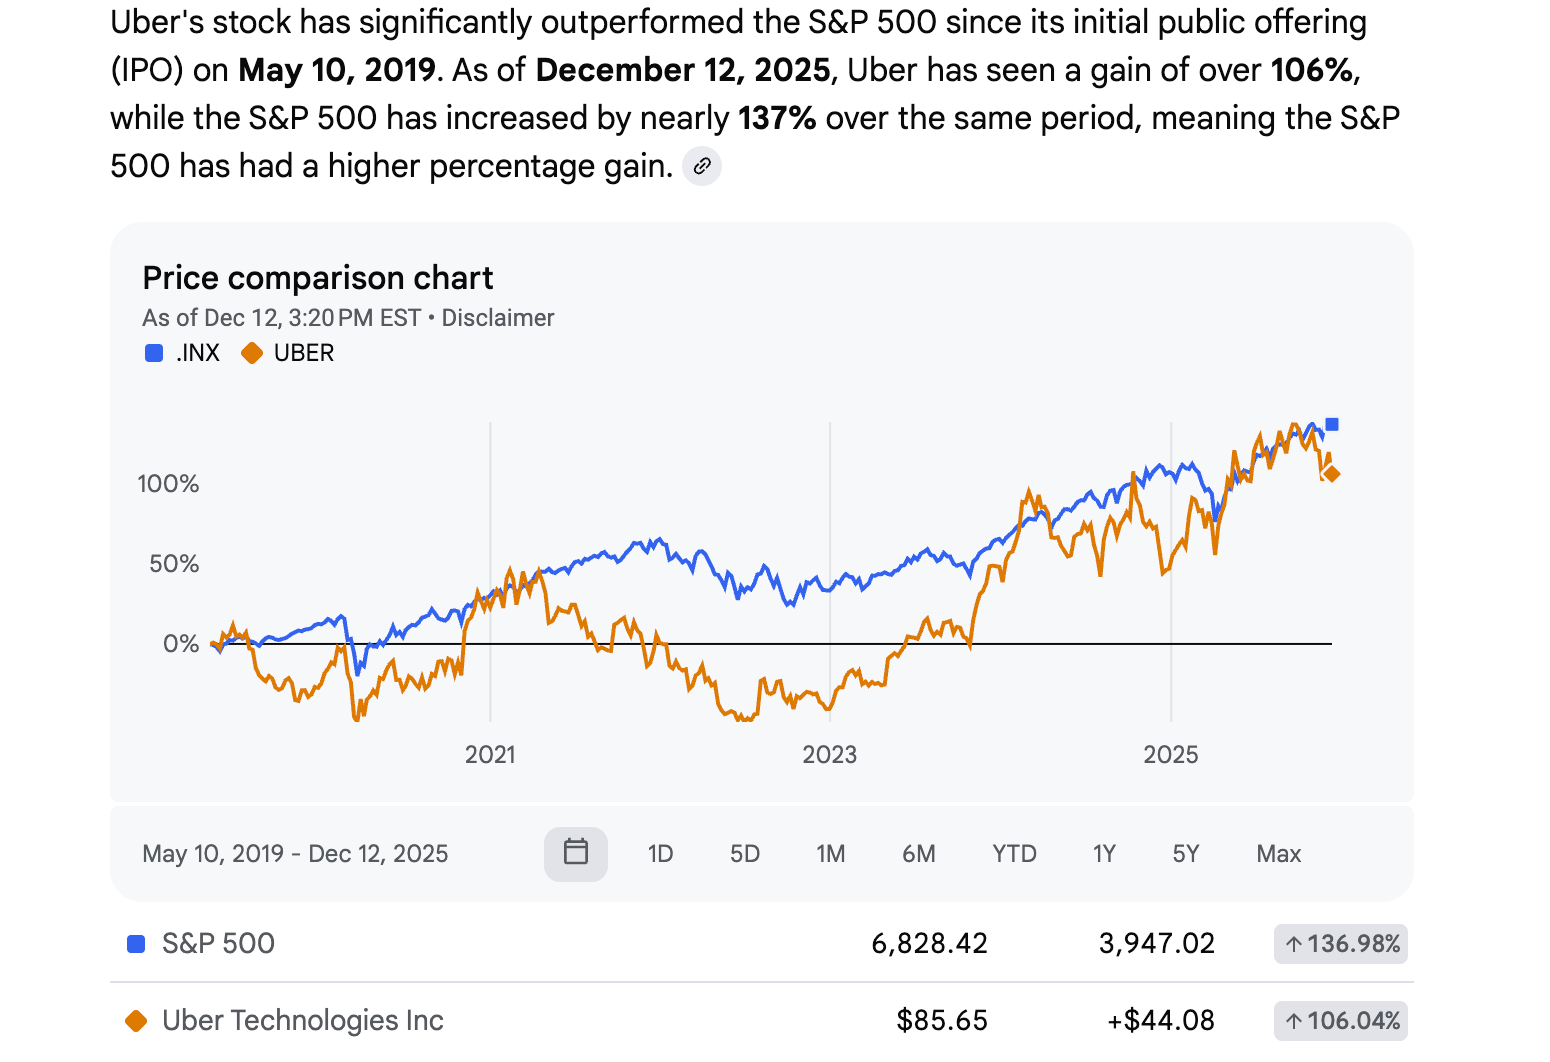Select the Max time range
This screenshot has height=1062, width=1550.
click(1278, 854)
